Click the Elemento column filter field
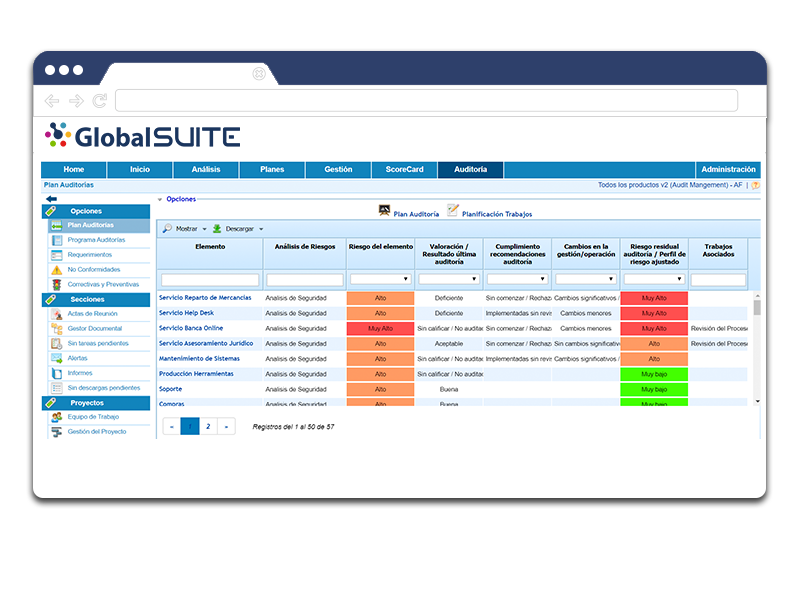Viewport: 800px width, 600px height. (x=210, y=280)
